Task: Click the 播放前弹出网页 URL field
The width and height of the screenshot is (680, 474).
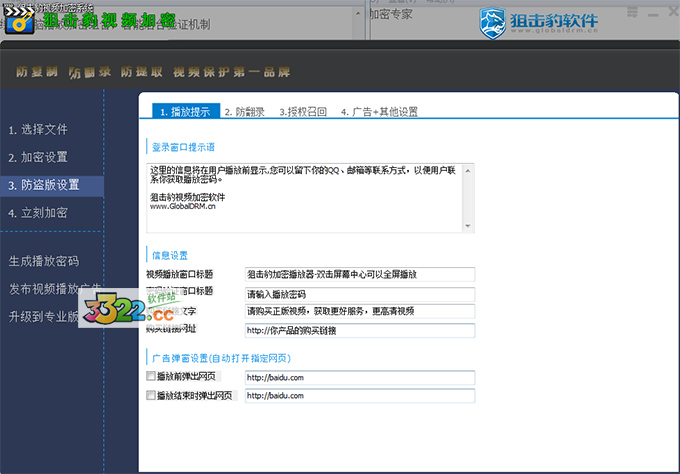Action: 360,377
